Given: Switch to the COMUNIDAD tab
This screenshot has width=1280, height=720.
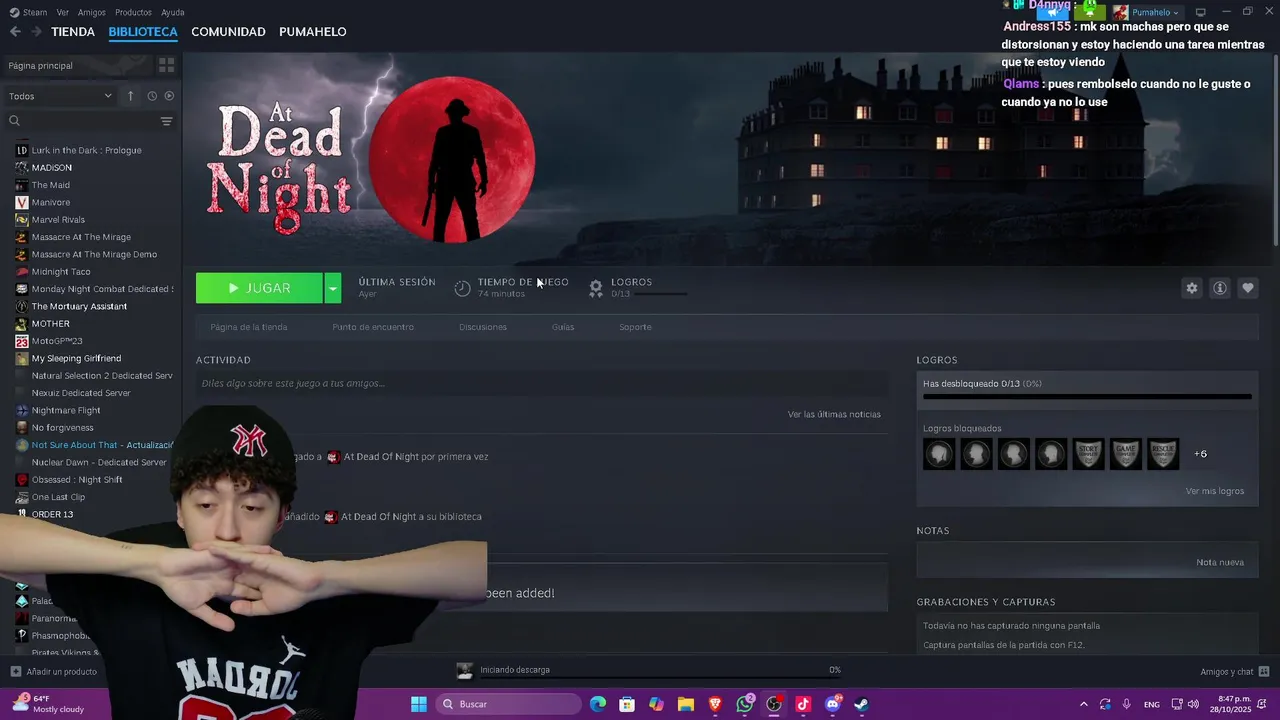Looking at the screenshot, I should point(228,32).
